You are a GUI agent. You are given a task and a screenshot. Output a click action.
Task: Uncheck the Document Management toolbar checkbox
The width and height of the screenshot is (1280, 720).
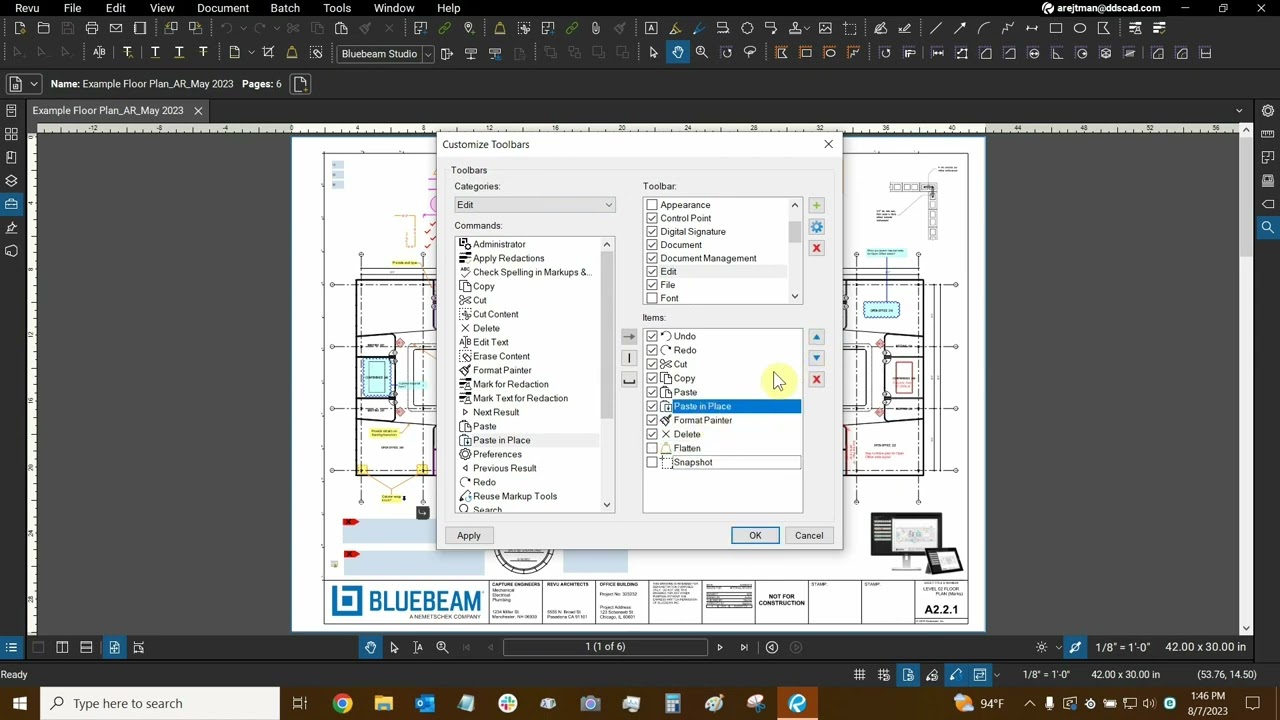tap(652, 258)
